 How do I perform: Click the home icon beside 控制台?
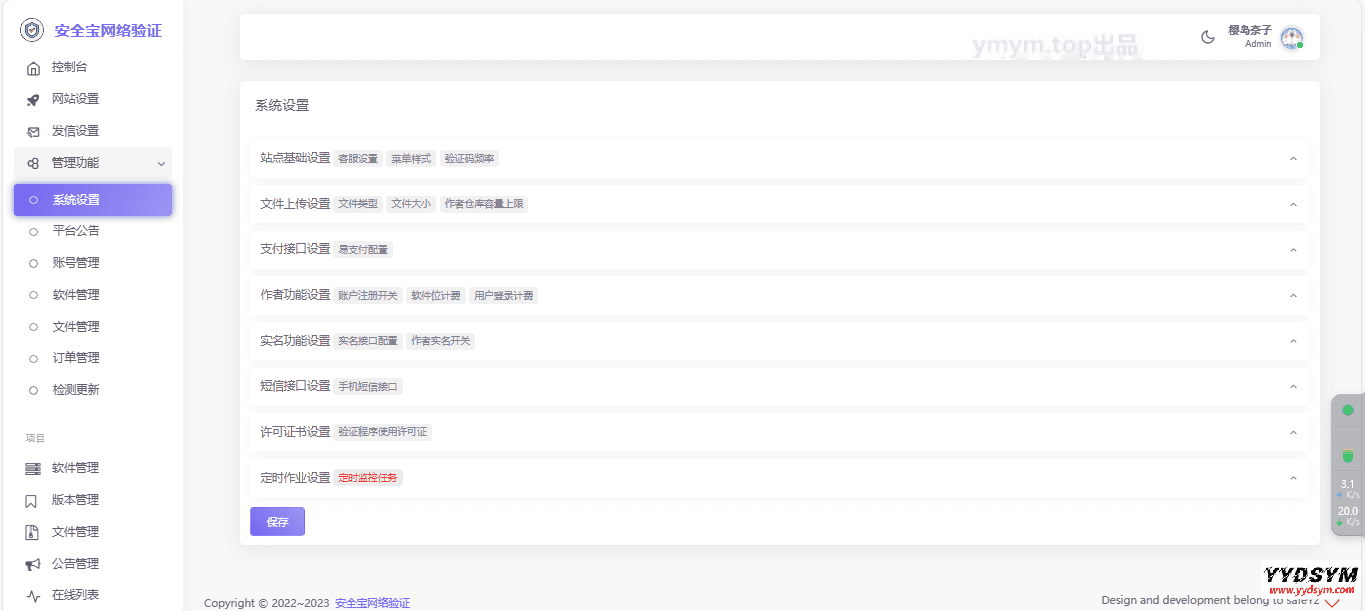(x=33, y=68)
